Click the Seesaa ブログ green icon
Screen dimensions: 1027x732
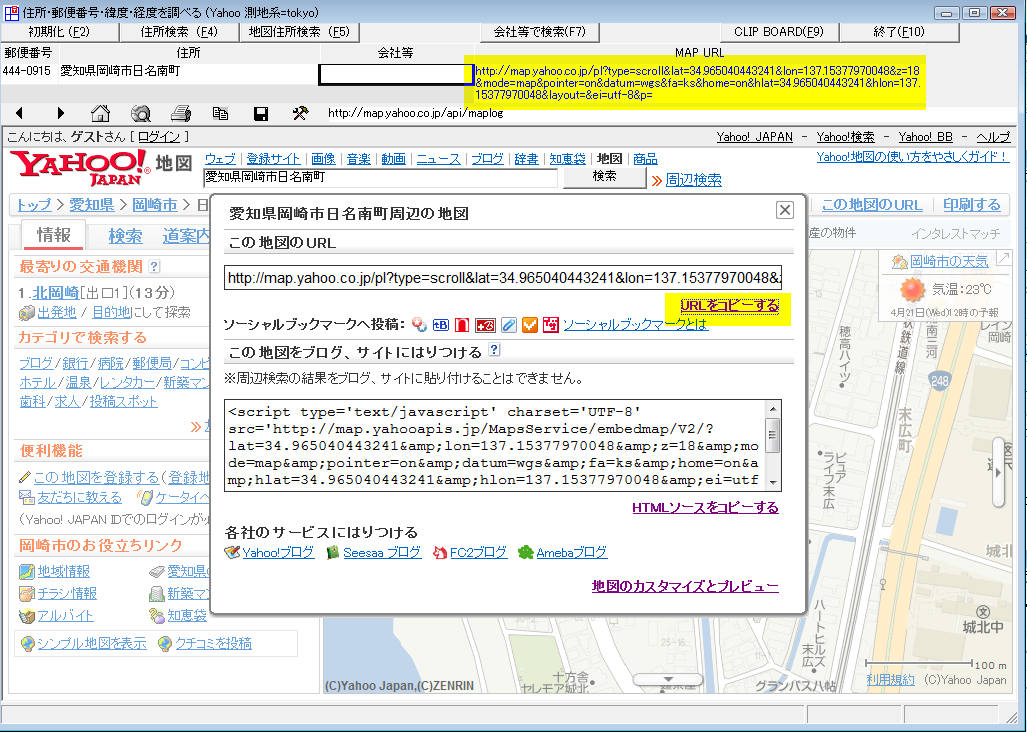click(333, 553)
